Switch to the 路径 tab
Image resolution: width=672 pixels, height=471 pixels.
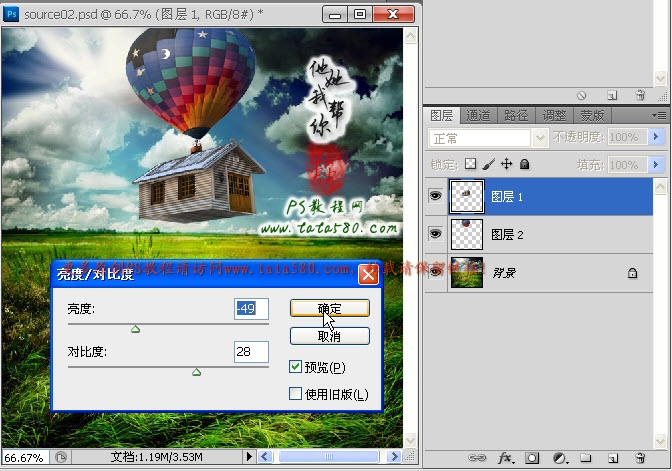pyautogui.click(x=516, y=116)
